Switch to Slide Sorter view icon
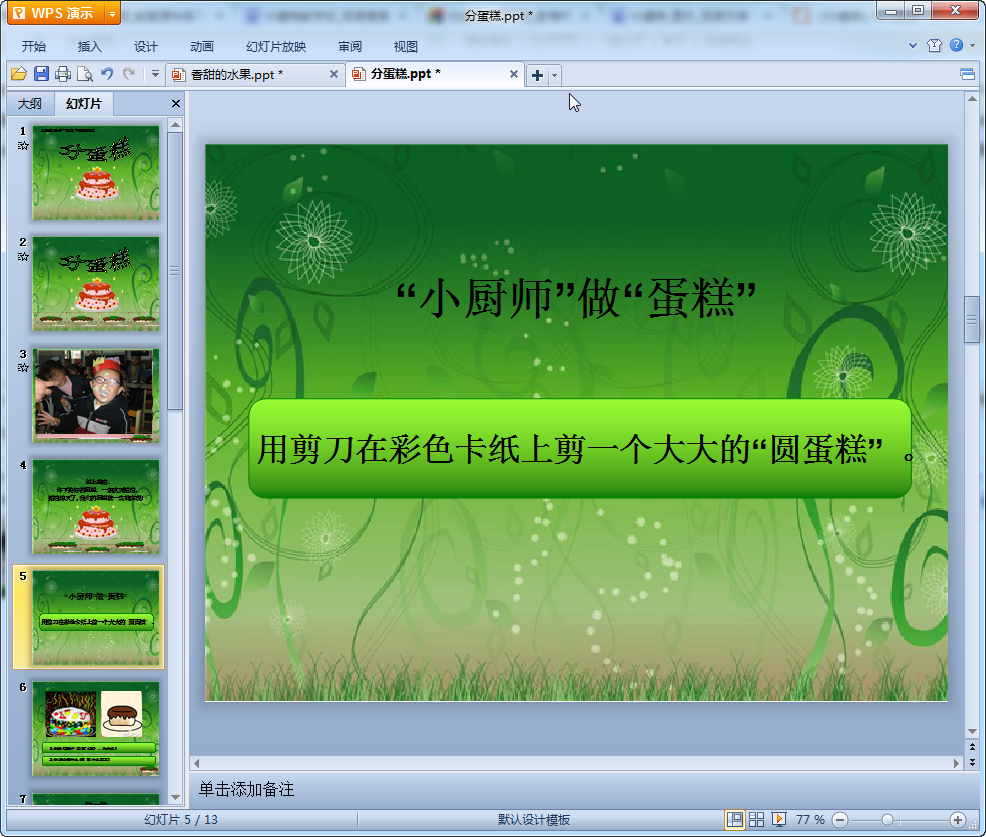The image size is (986, 837). click(x=756, y=819)
